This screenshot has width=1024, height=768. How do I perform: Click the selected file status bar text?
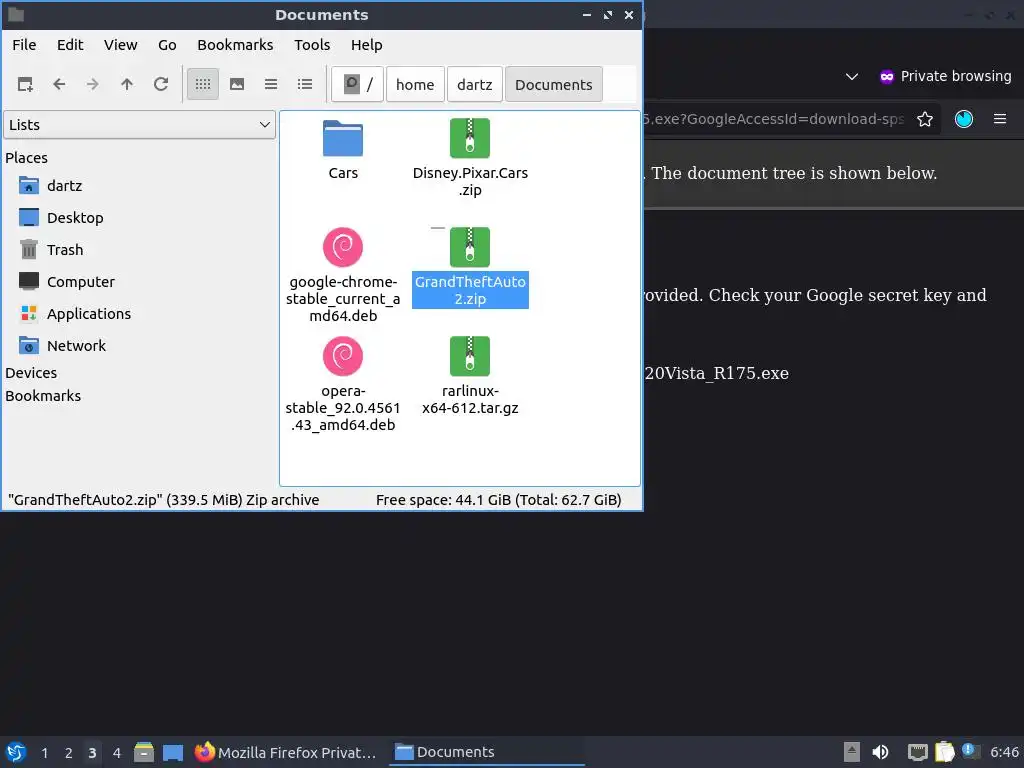click(x=163, y=500)
